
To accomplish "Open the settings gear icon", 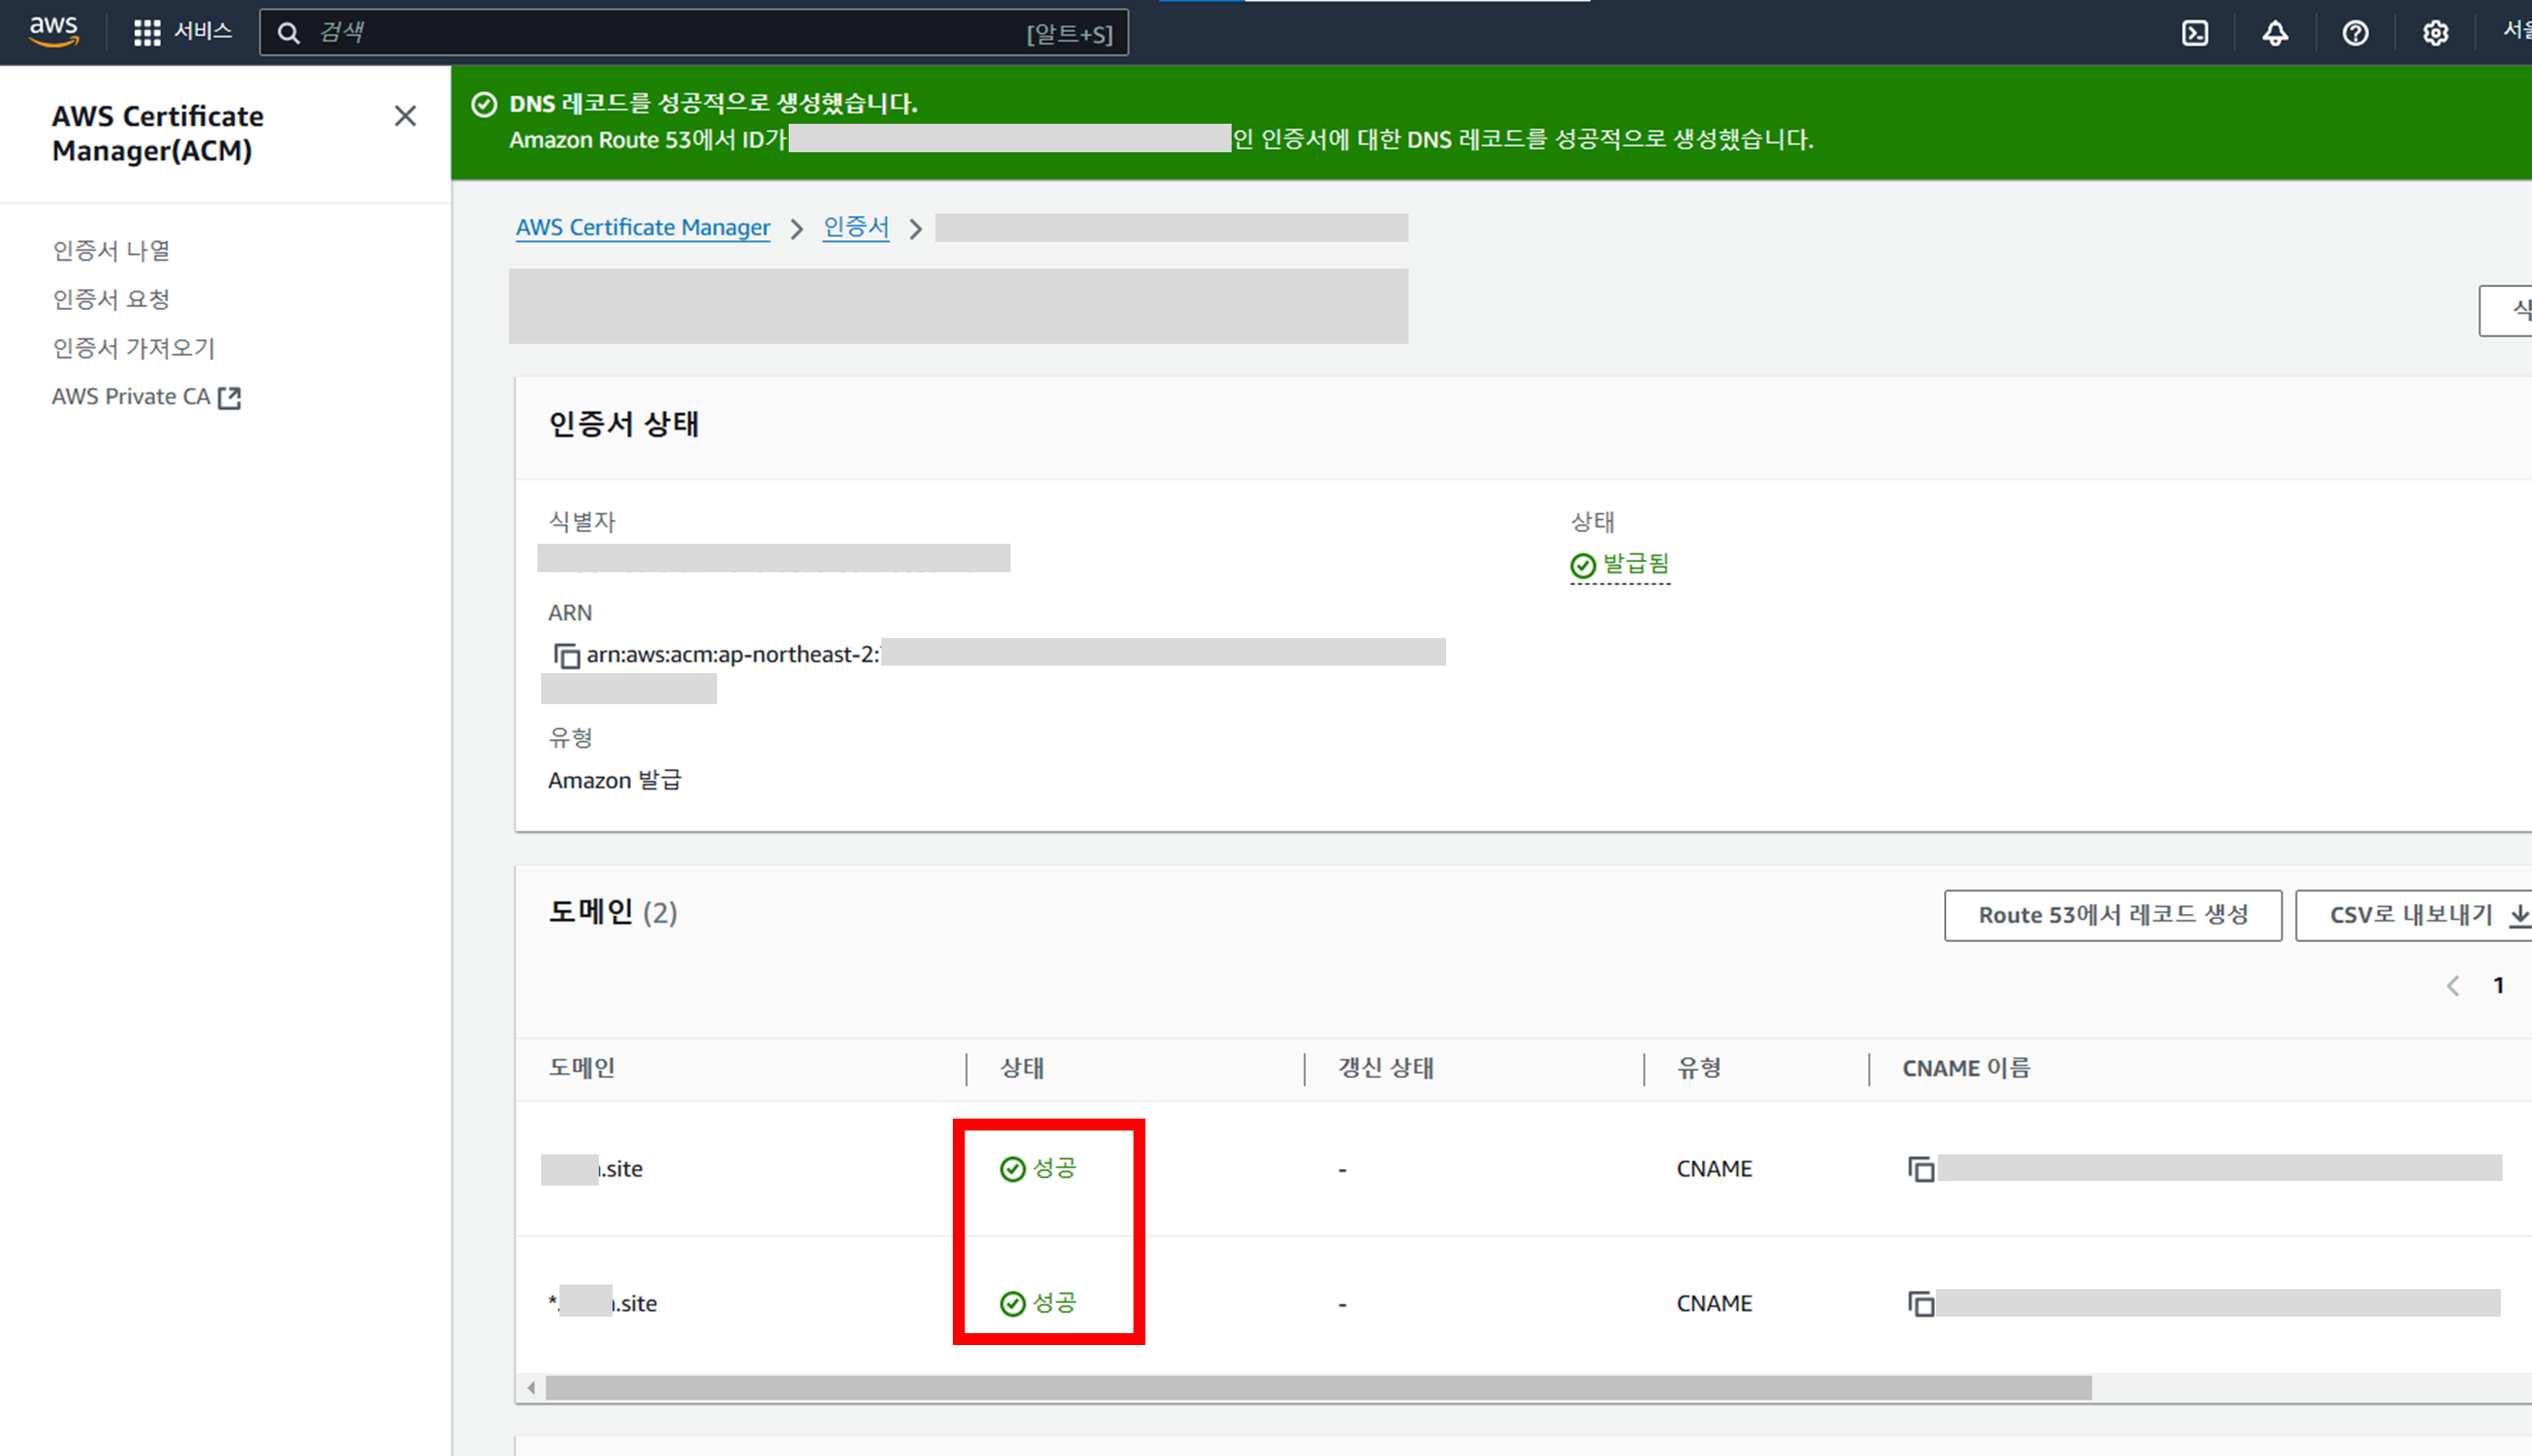I will click(2435, 33).
